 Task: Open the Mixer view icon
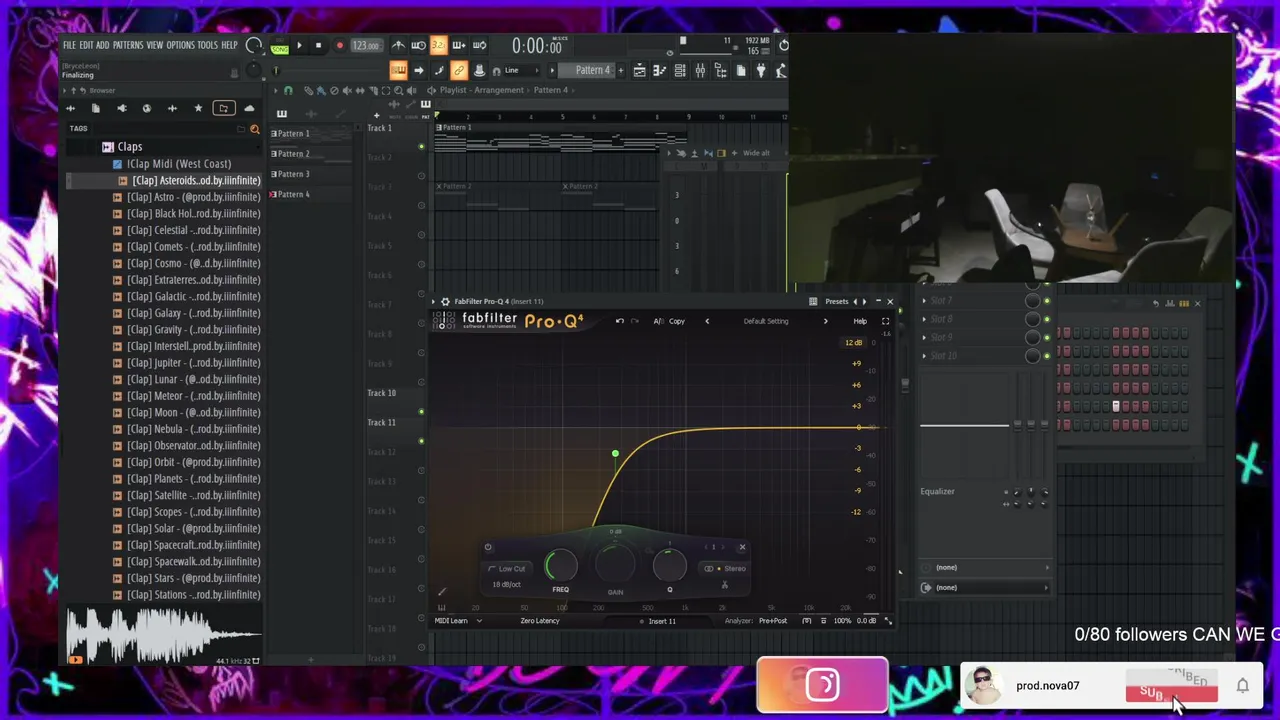pyautogui.click(x=700, y=70)
